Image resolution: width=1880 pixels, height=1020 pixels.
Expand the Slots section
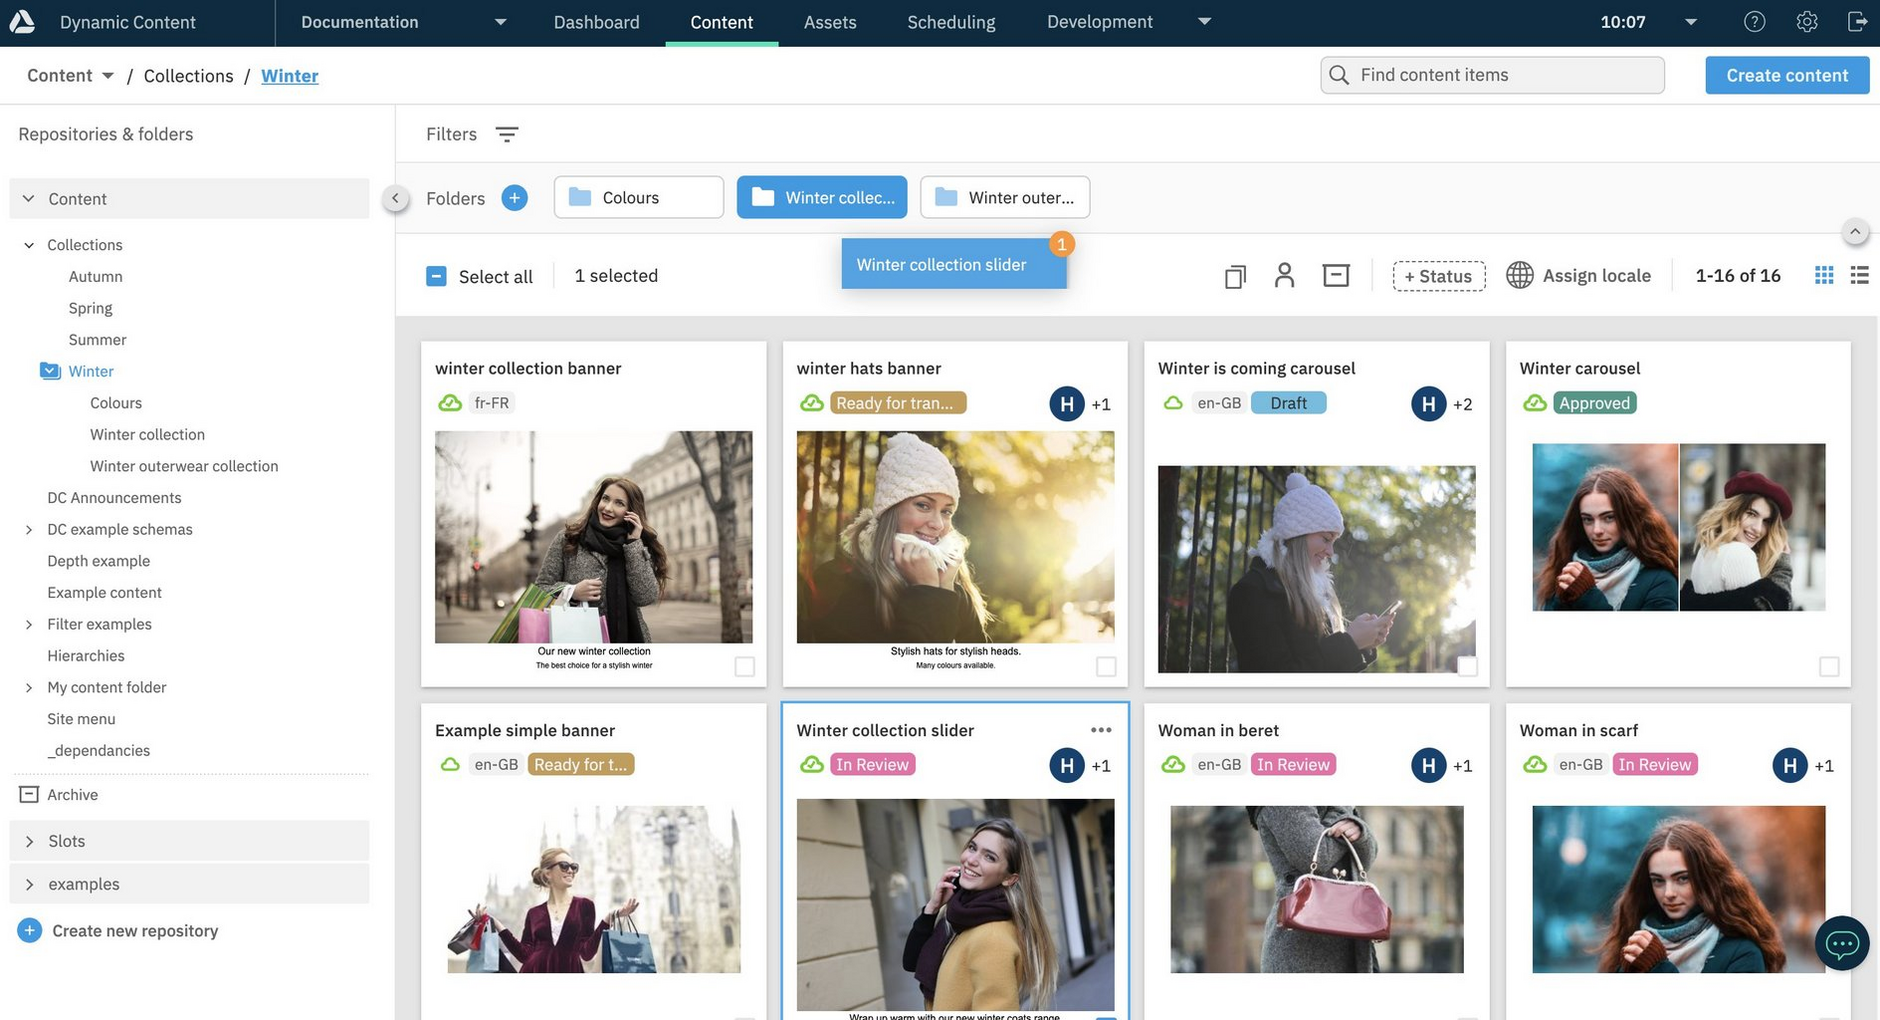(29, 841)
